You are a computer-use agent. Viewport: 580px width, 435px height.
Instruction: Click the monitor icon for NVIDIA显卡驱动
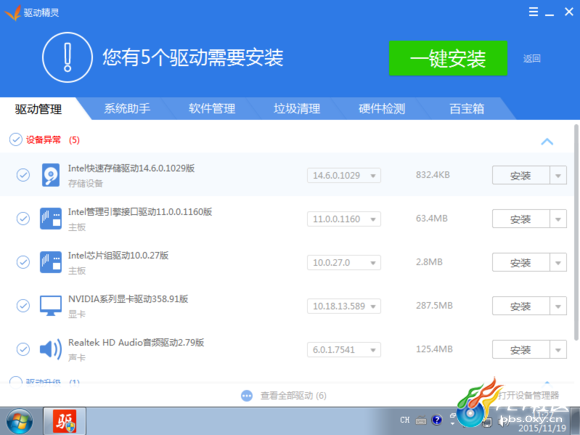pos(51,306)
